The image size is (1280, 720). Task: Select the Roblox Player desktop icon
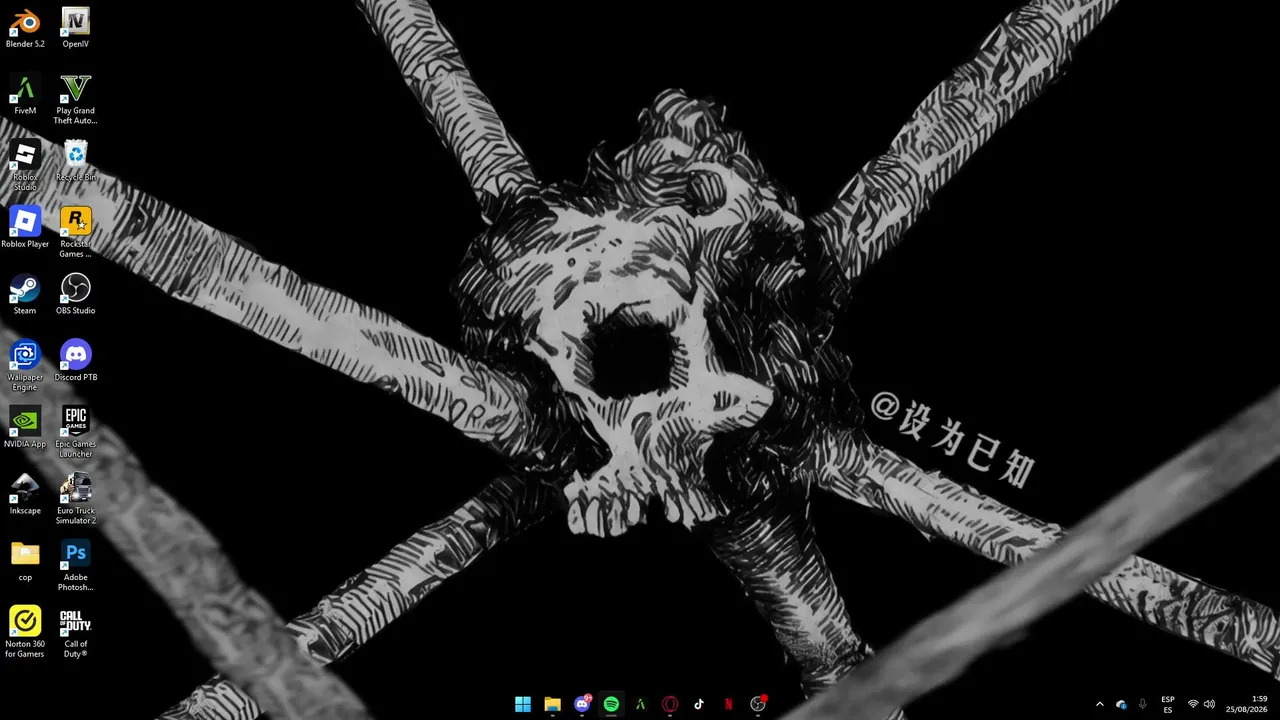[25, 228]
